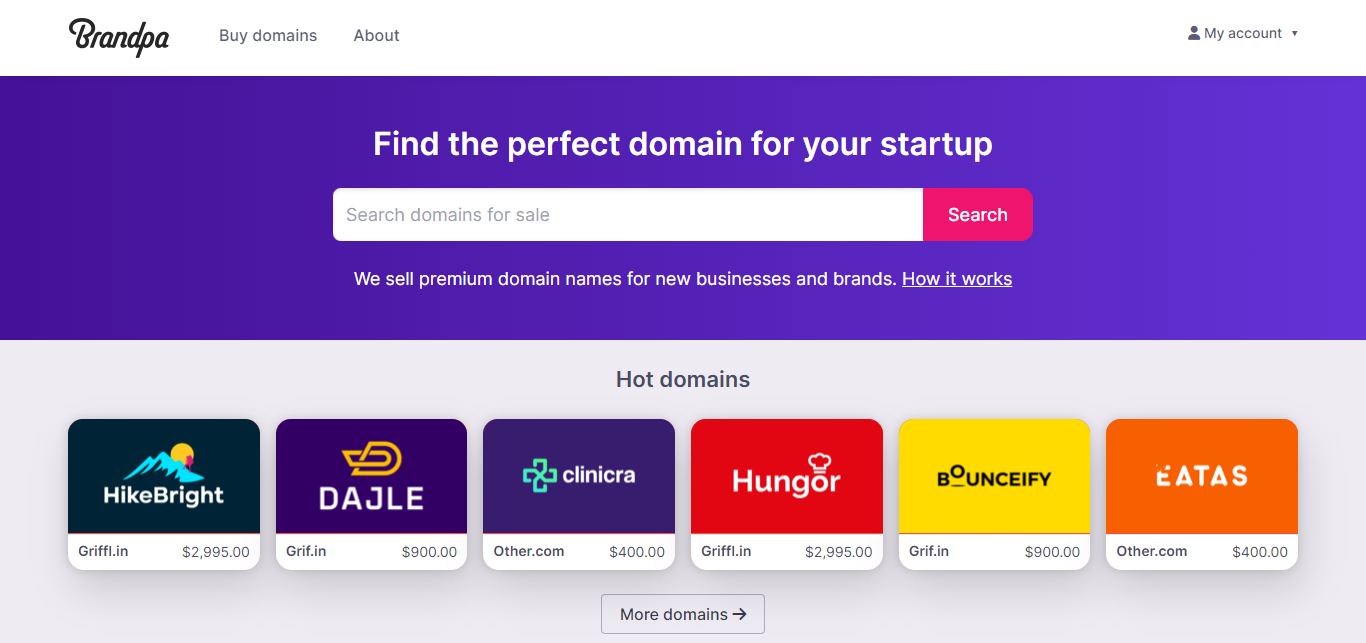The image size is (1366, 643).
Task: Click the $900.00 price under DAJLE
Action: click(429, 552)
